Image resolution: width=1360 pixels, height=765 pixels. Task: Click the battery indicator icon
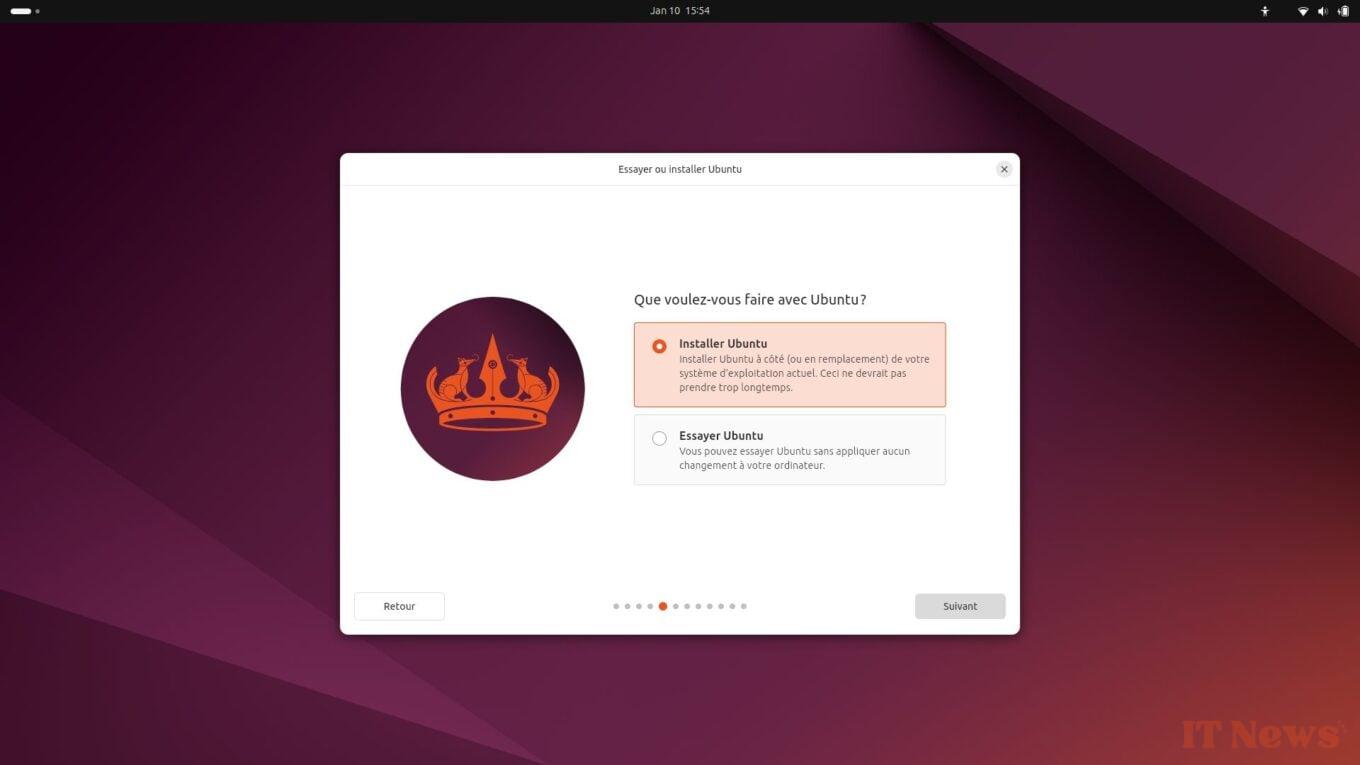pyautogui.click(x=1343, y=11)
